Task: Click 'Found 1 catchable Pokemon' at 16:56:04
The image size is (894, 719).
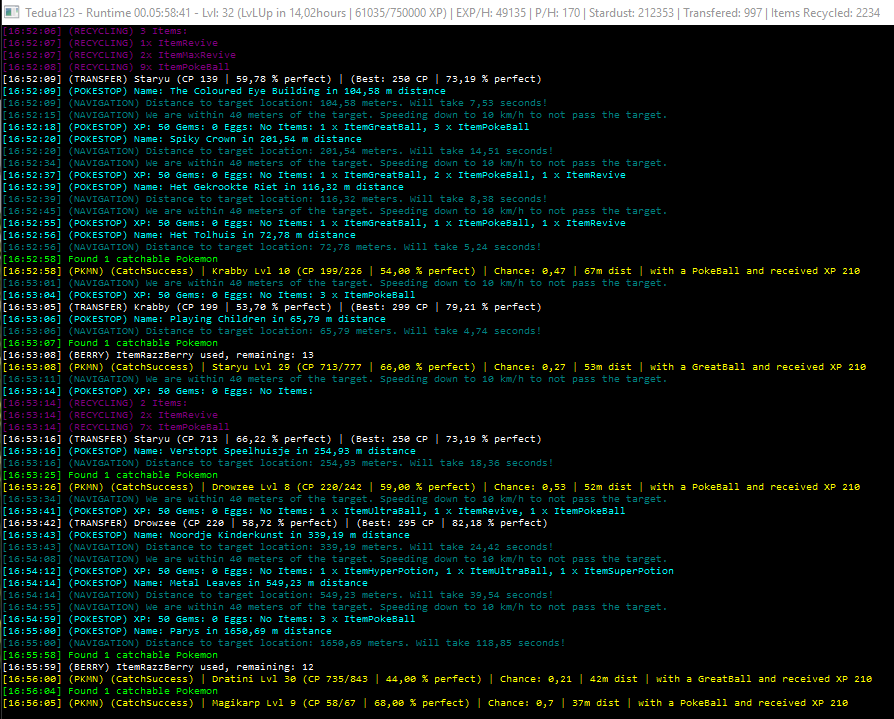Action: tap(110, 691)
